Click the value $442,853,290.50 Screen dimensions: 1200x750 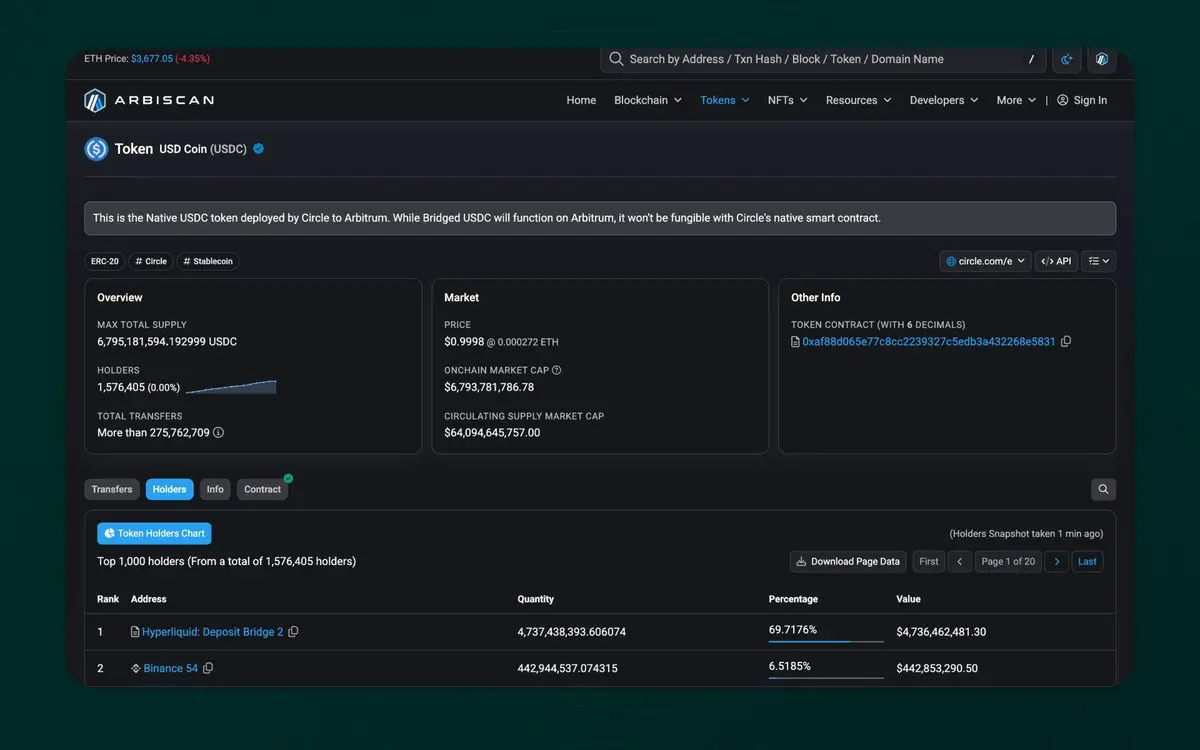937,668
